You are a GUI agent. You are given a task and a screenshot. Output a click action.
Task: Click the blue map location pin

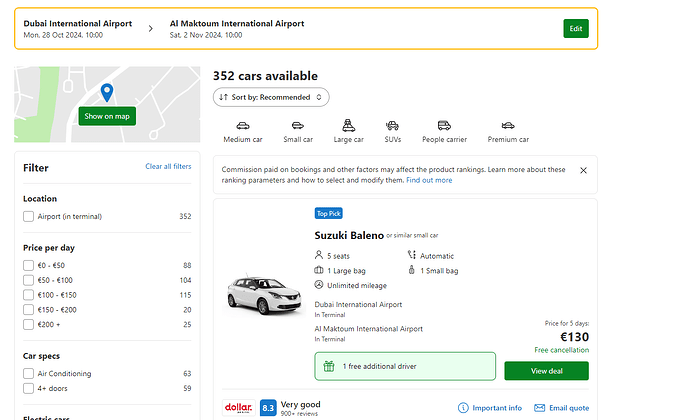click(107, 92)
